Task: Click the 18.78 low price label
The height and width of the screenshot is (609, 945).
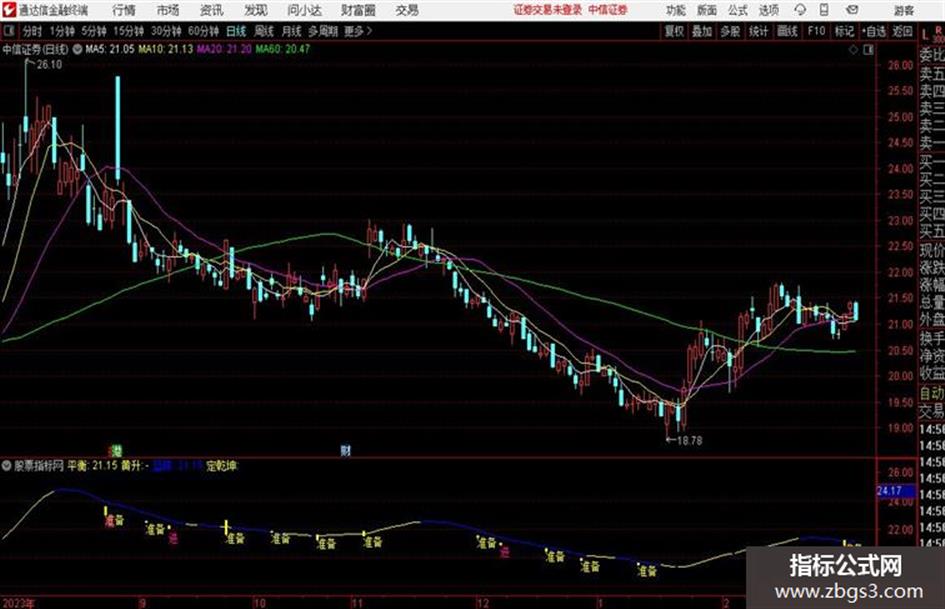Action: [690, 441]
